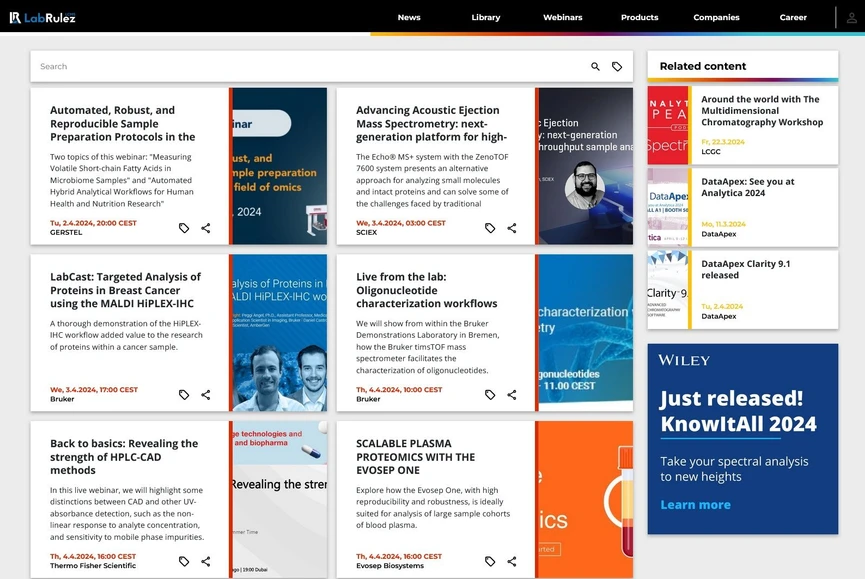The width and height of the screenshot is (865, 579).
Task: Click Evosep Biosystems company name
Action: (390, 566)
